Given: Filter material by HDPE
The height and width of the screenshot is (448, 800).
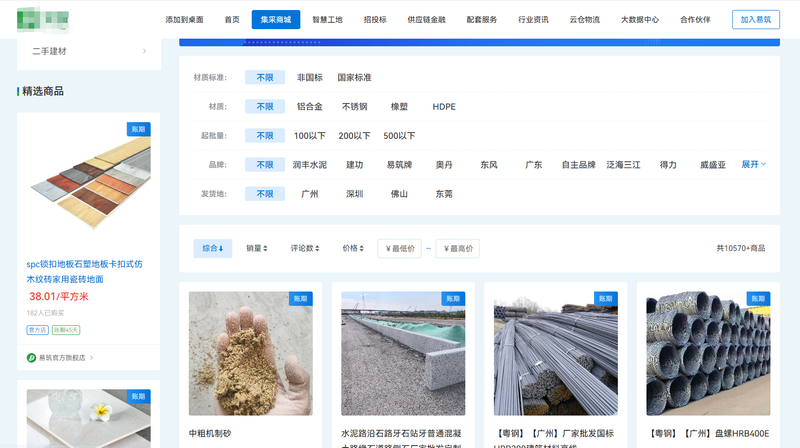Looking at the screenshot, I should coord(444,107).
